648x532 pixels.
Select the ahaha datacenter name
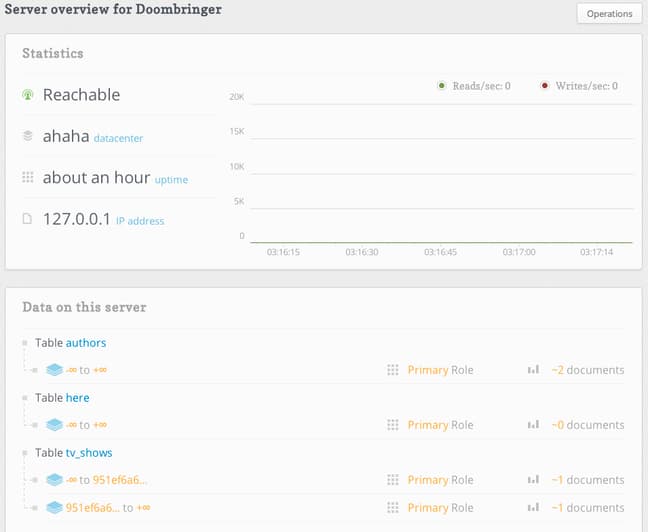point(66,136)
